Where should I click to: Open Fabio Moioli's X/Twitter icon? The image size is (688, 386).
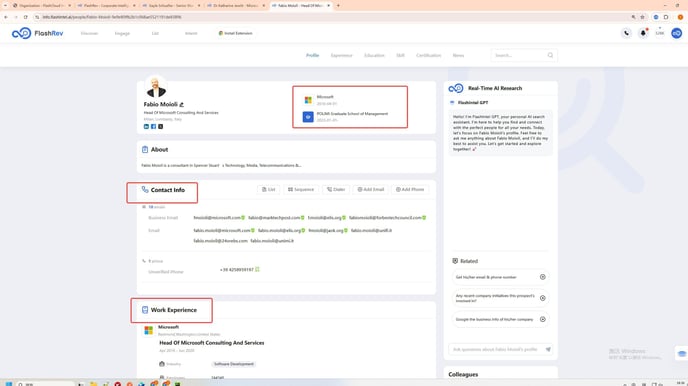[x=160, y=126]
